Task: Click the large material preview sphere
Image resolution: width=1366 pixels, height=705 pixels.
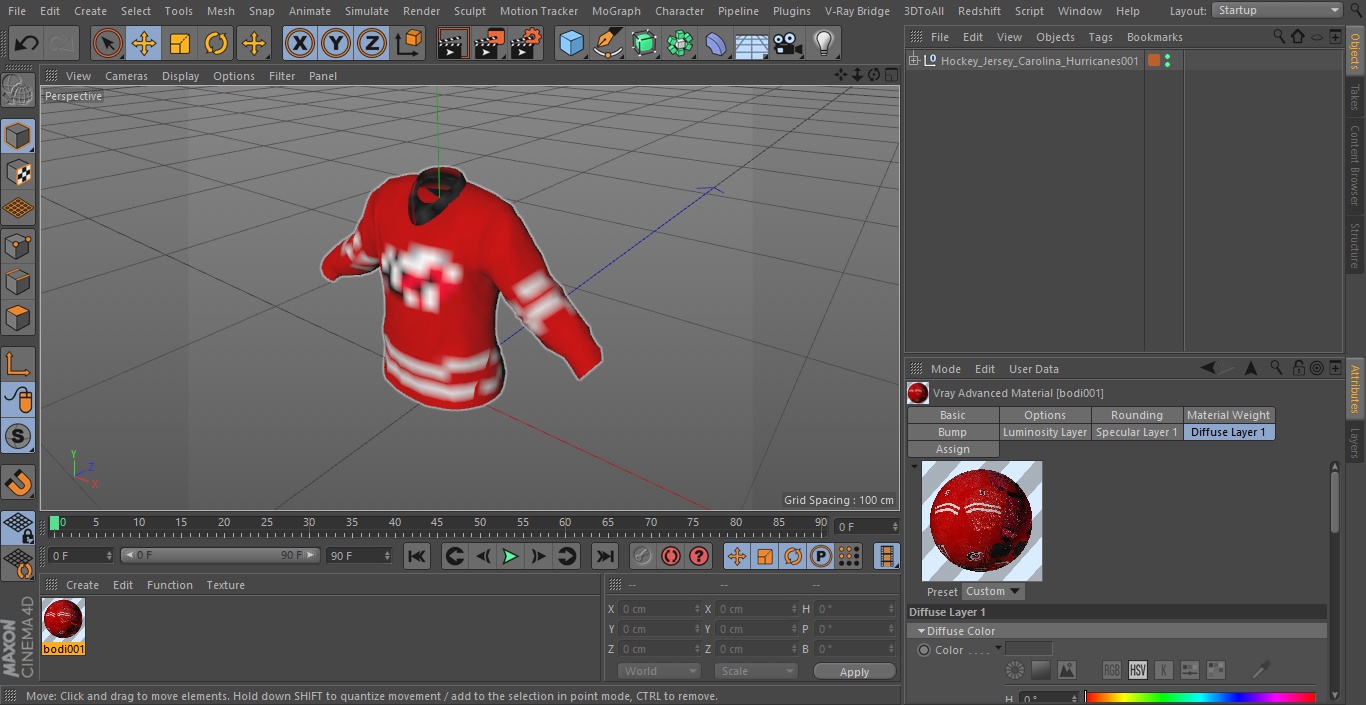Action: click(981, 521)
